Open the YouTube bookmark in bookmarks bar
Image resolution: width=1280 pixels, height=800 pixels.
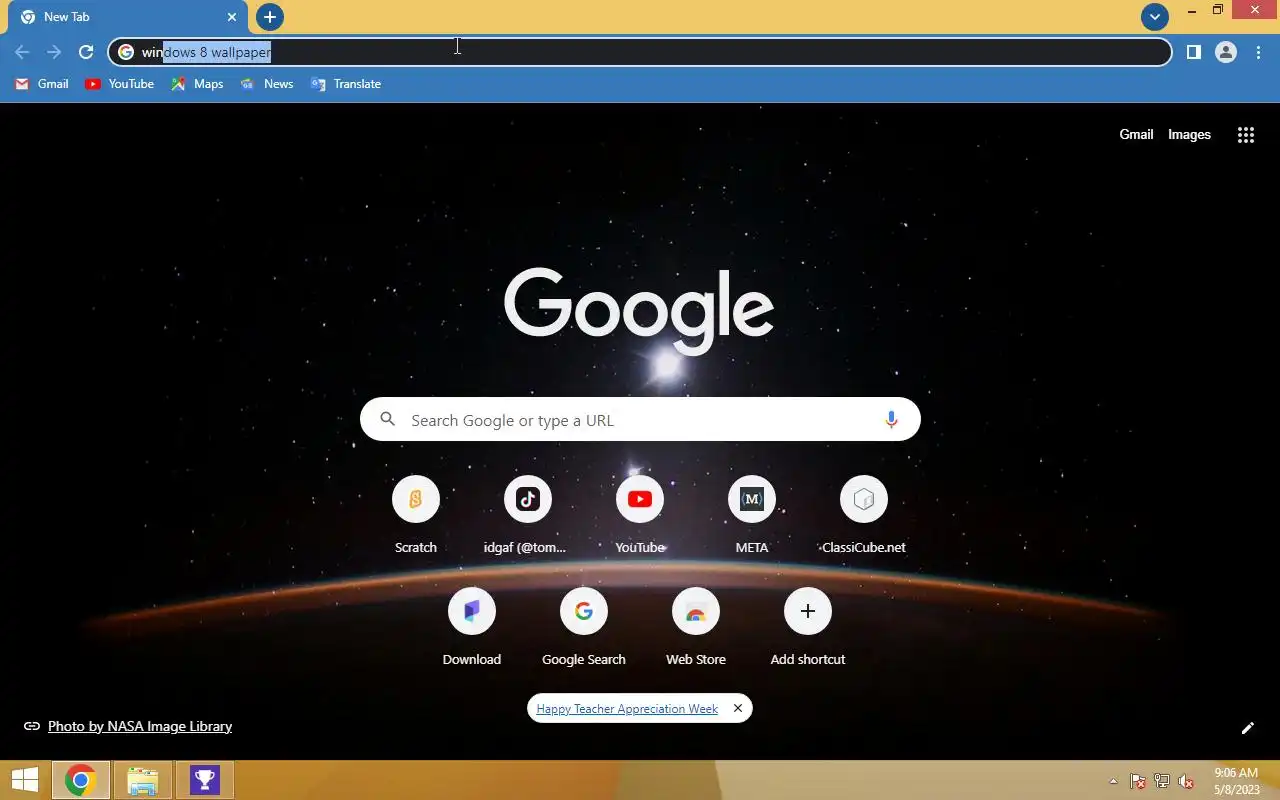120,84
